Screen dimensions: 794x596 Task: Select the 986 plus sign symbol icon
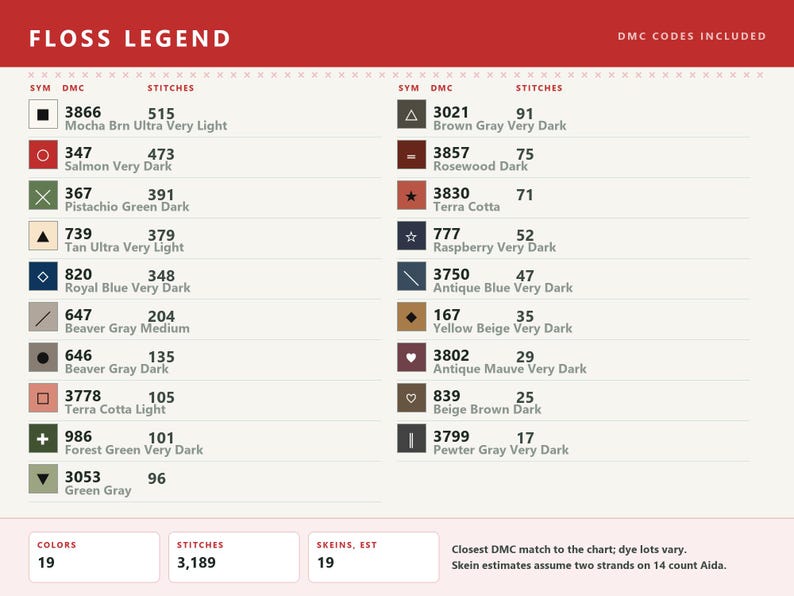[x=43, y=439]
